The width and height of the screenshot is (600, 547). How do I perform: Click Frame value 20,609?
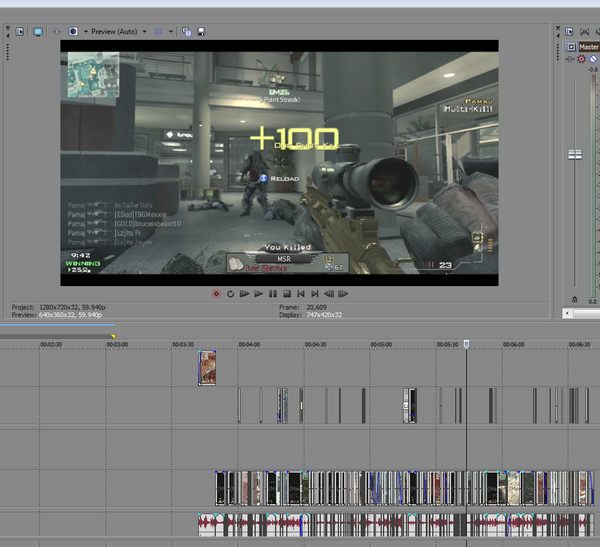click(x=316, y=307)
